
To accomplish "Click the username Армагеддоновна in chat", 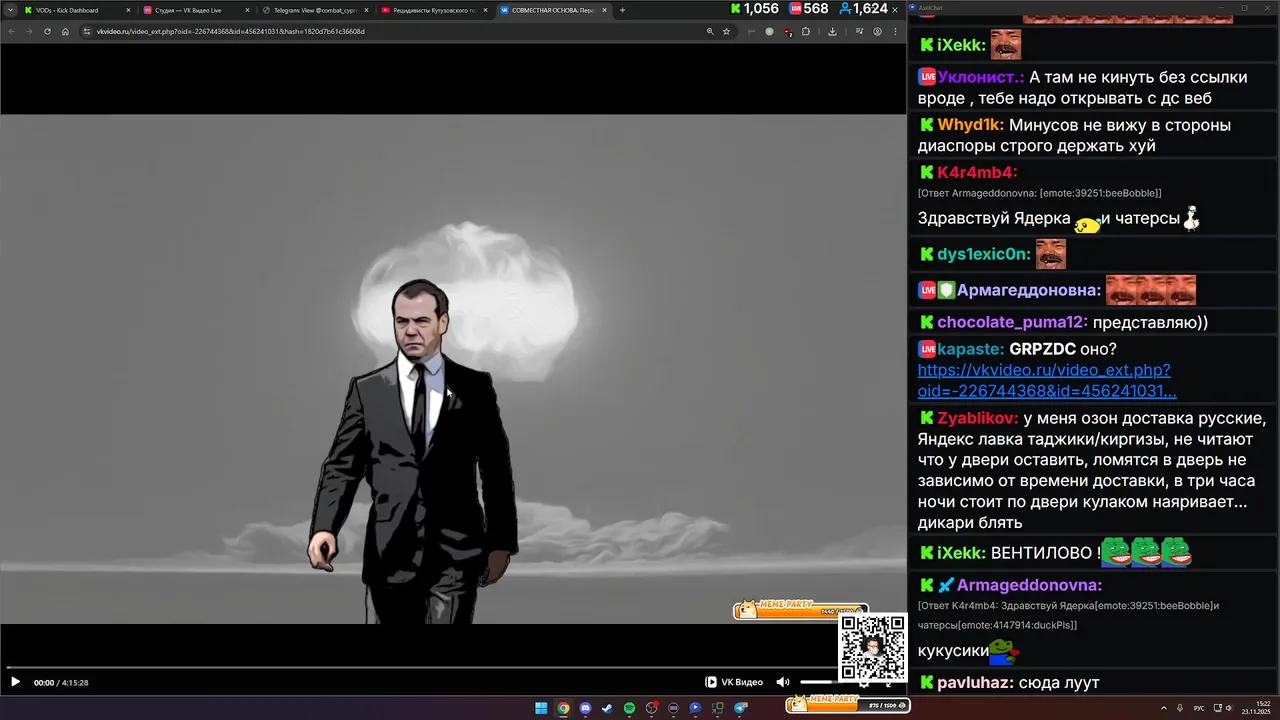I will (1029, 291).
